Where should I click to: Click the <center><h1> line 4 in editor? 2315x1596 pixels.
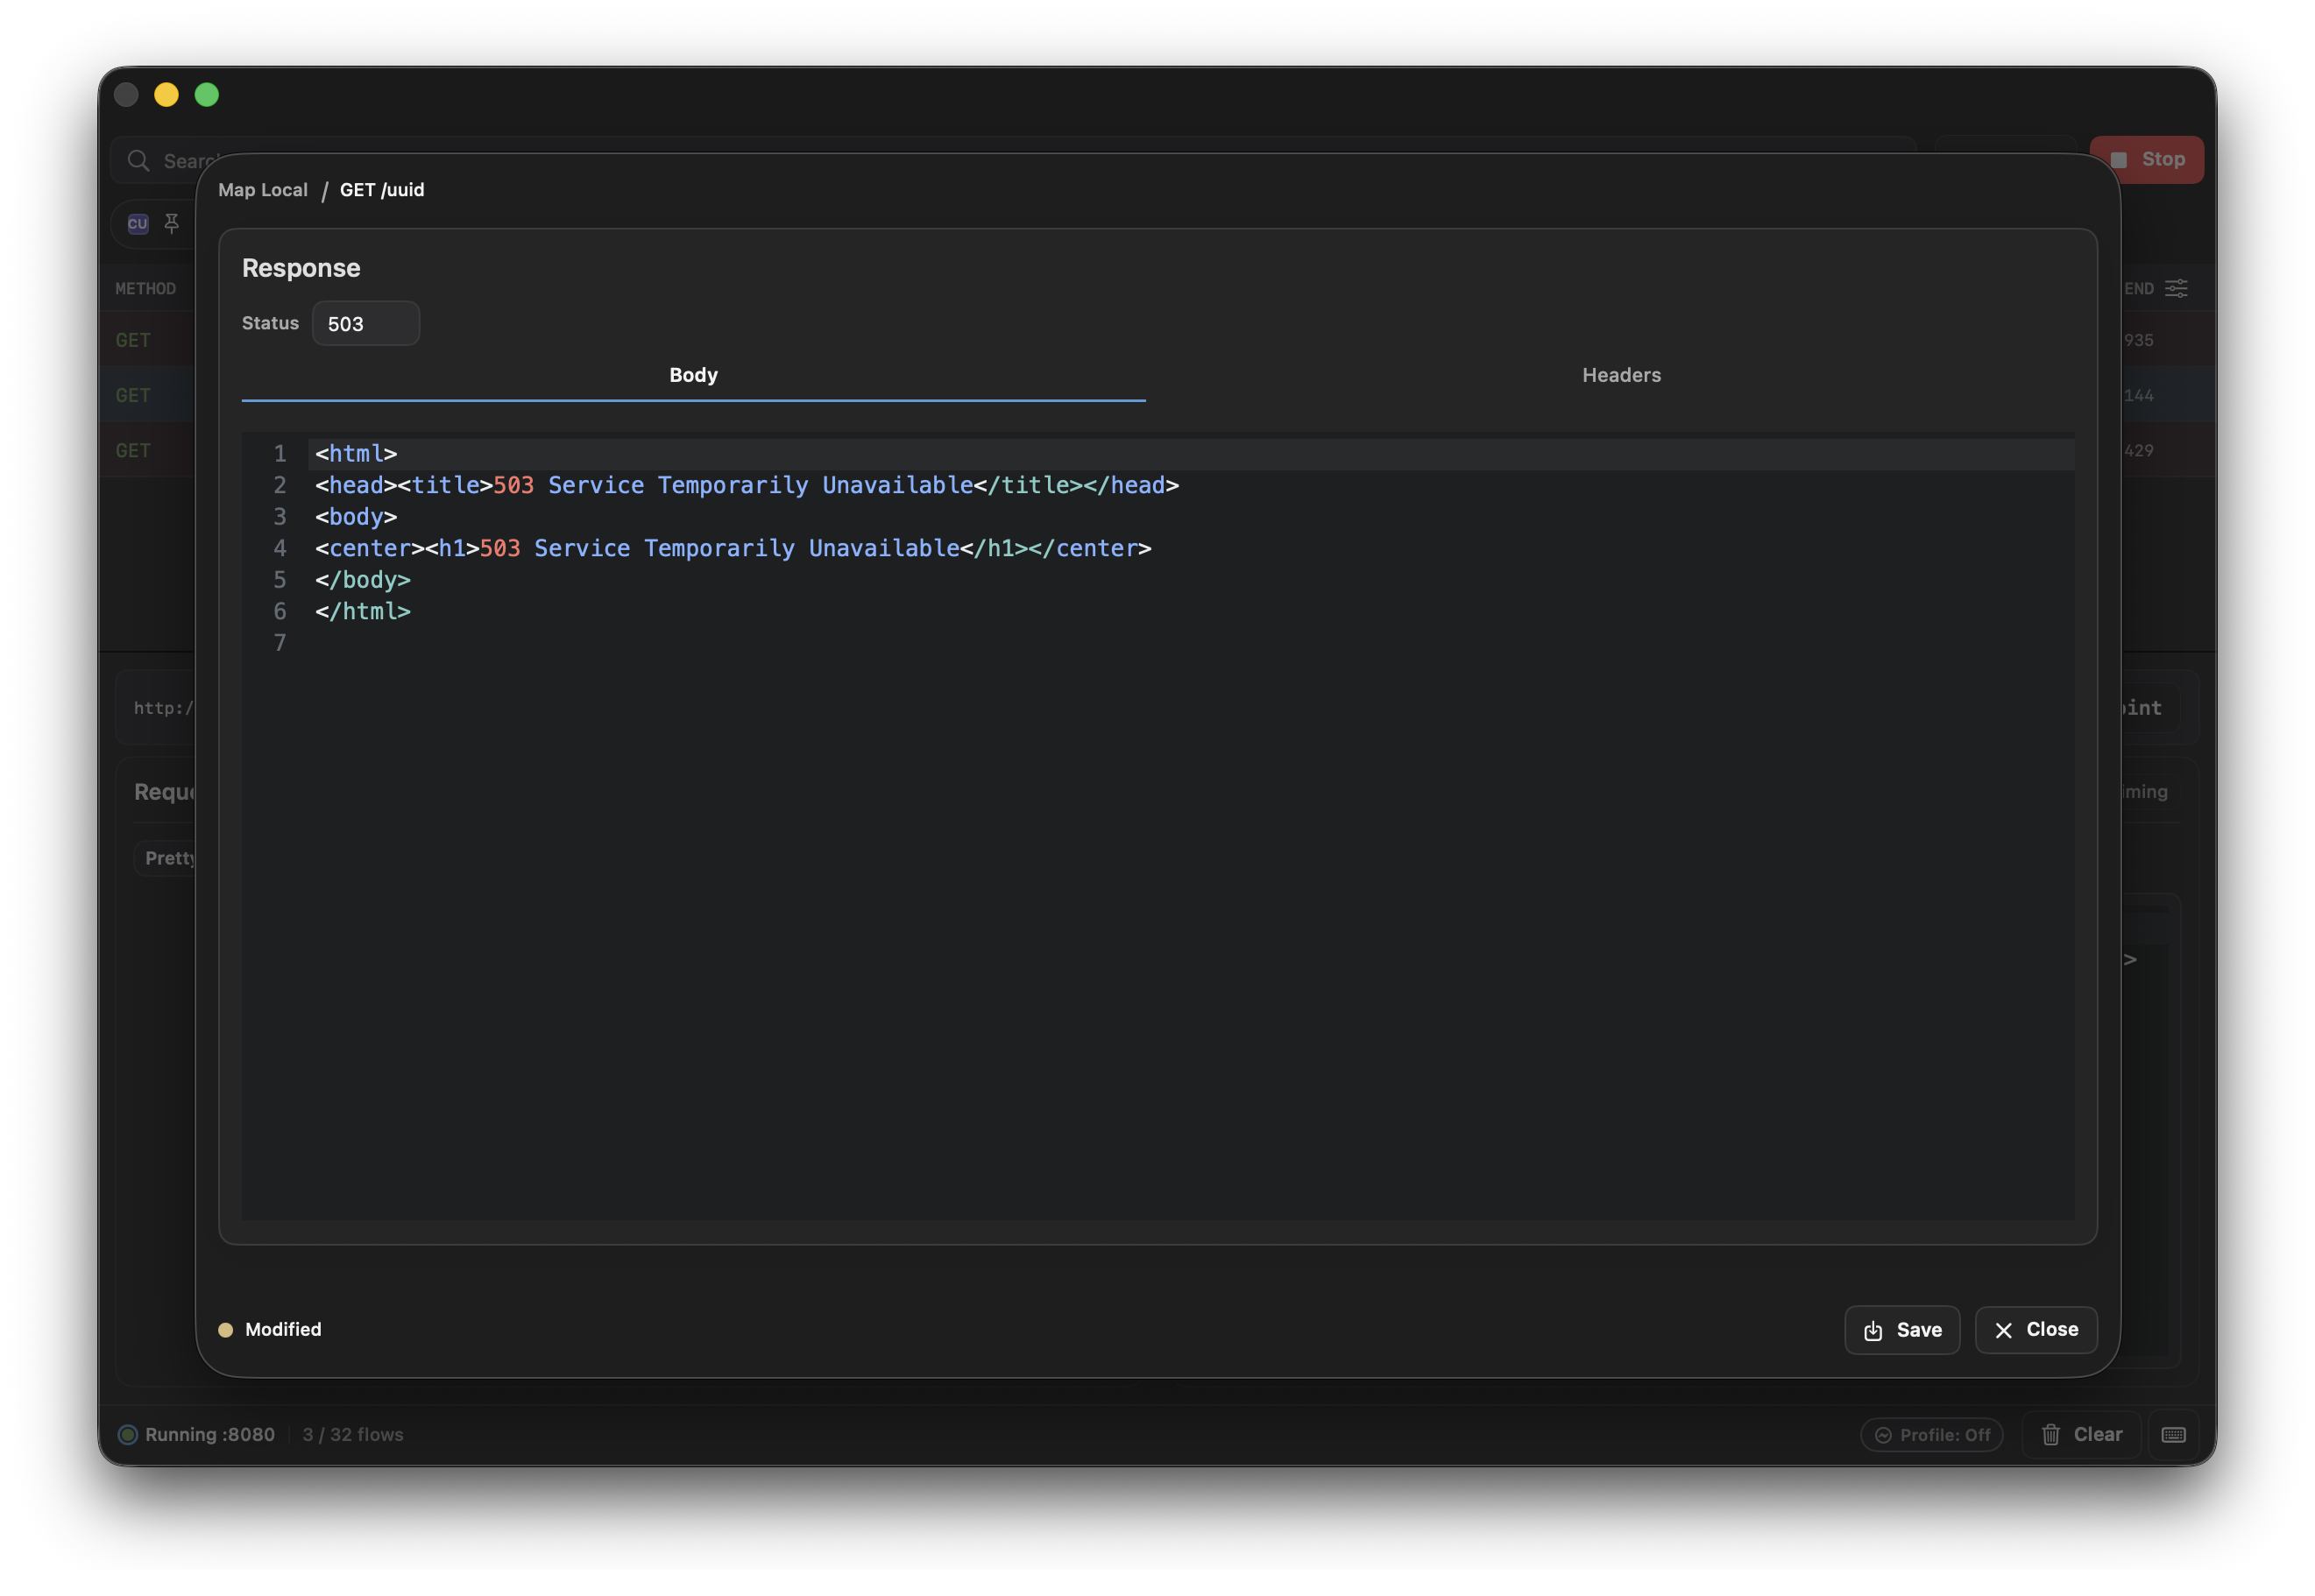click(733, 548)
